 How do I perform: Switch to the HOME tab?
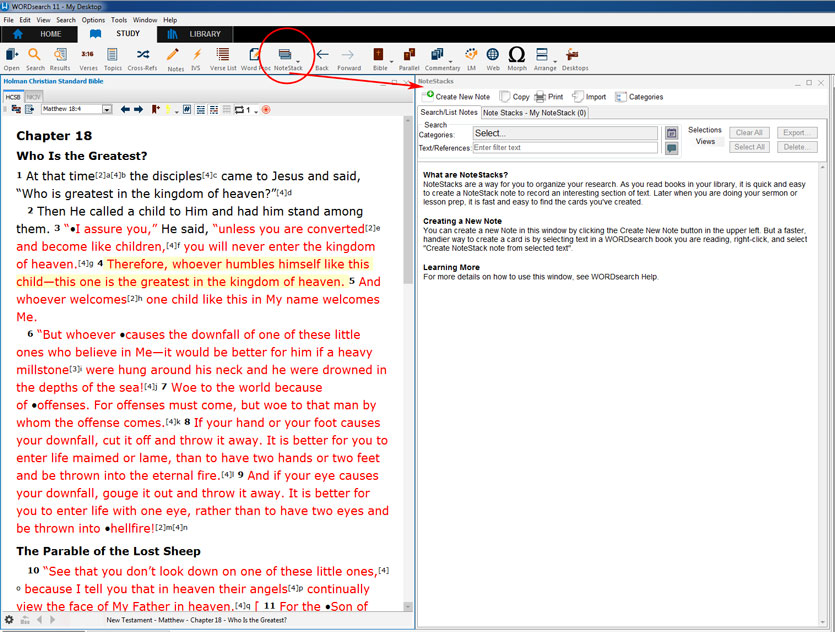38,34
